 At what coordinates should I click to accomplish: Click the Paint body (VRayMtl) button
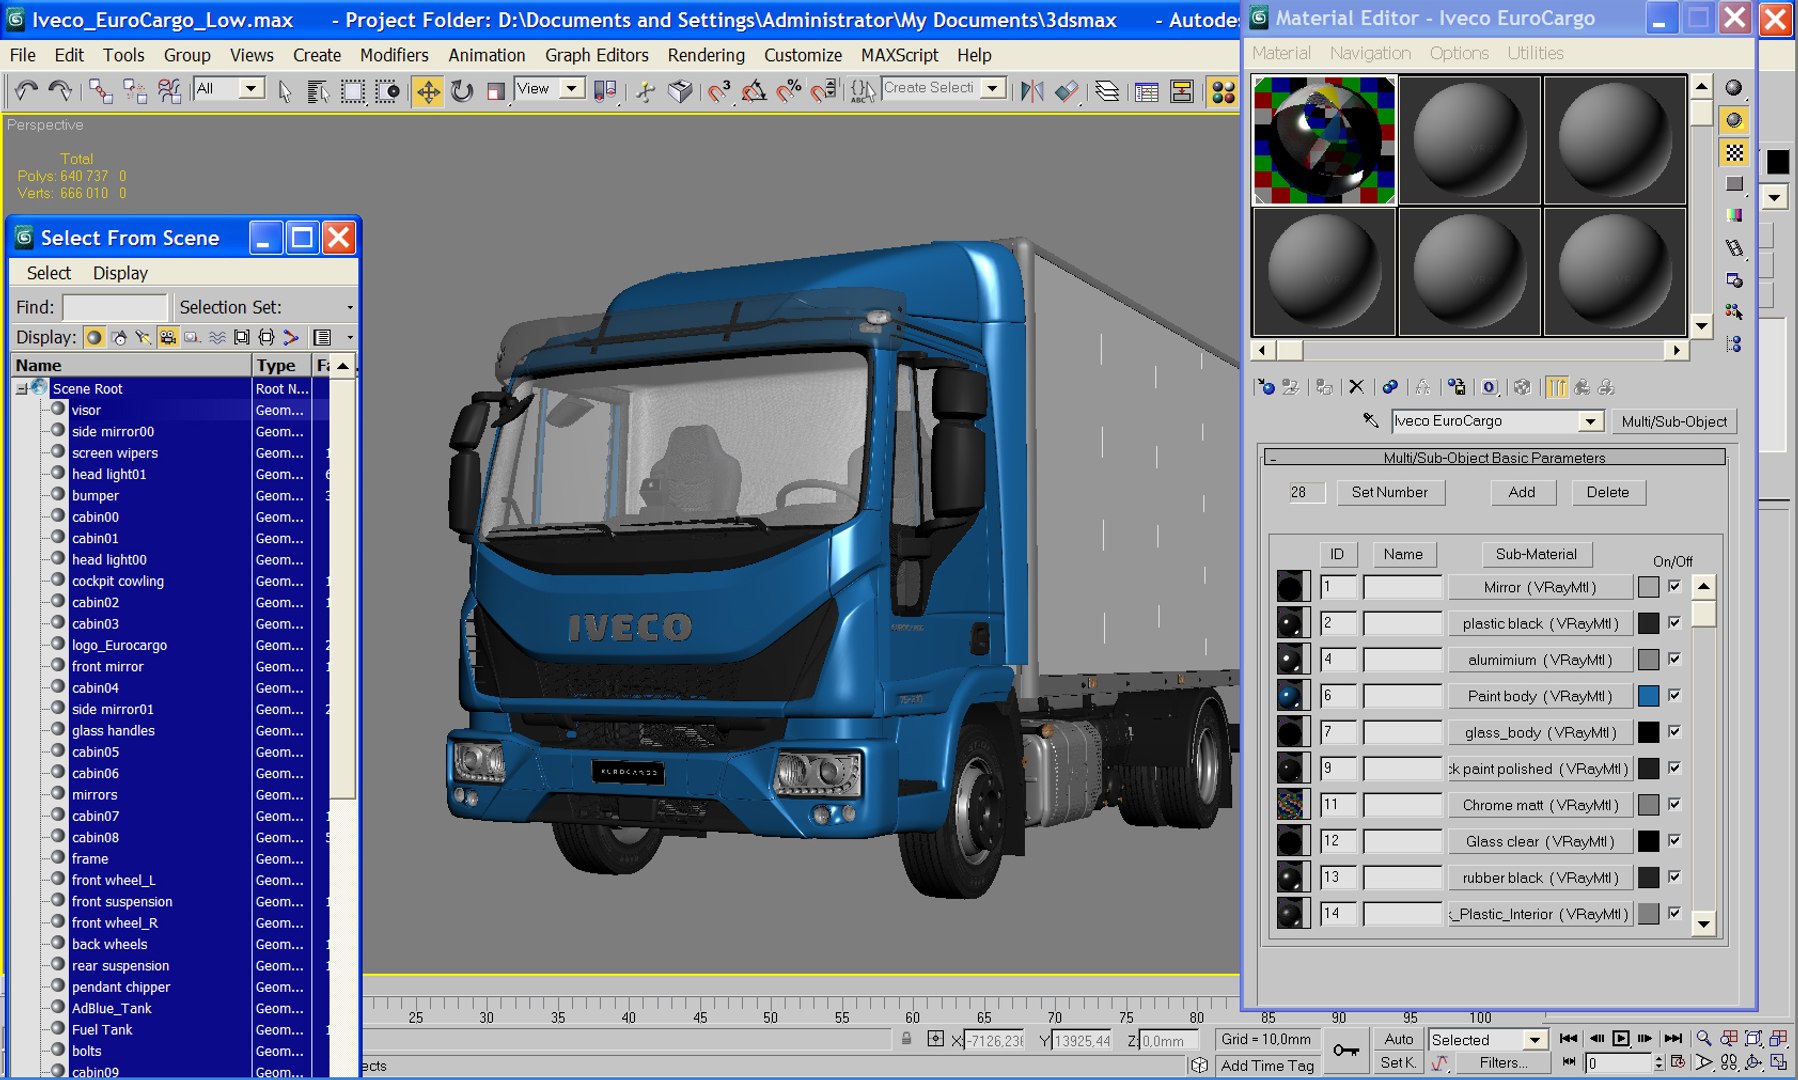[x=1540, y=696]
